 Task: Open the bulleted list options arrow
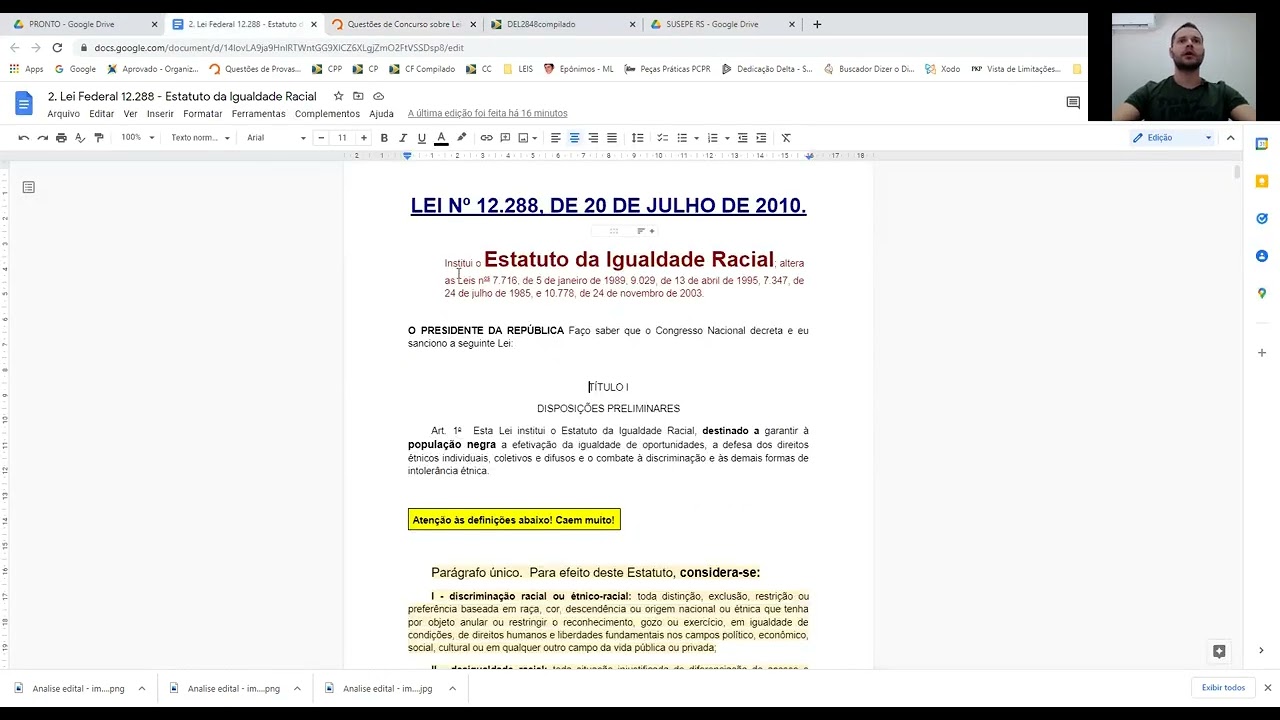click(x=696, y=138)
